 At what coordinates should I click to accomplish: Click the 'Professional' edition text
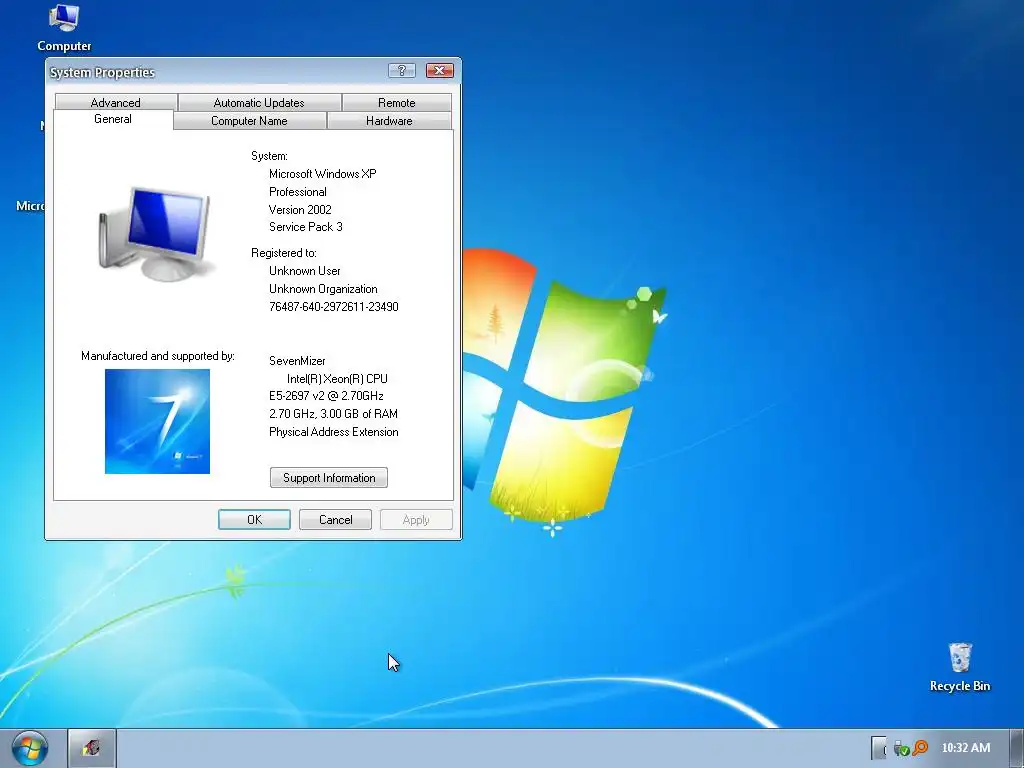click(298, 192)
